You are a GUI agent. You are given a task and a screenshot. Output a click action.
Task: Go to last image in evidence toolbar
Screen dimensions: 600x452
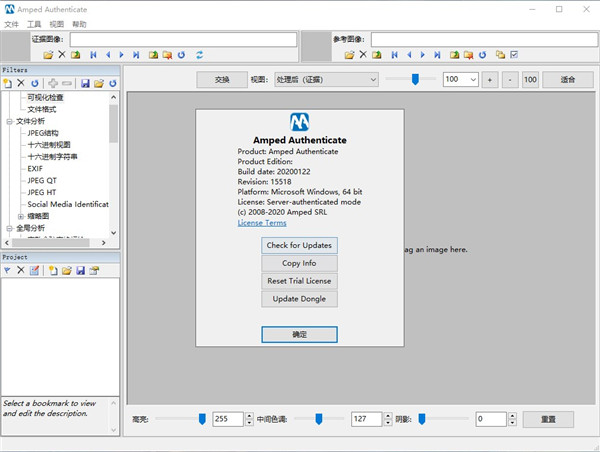(136, 55)
